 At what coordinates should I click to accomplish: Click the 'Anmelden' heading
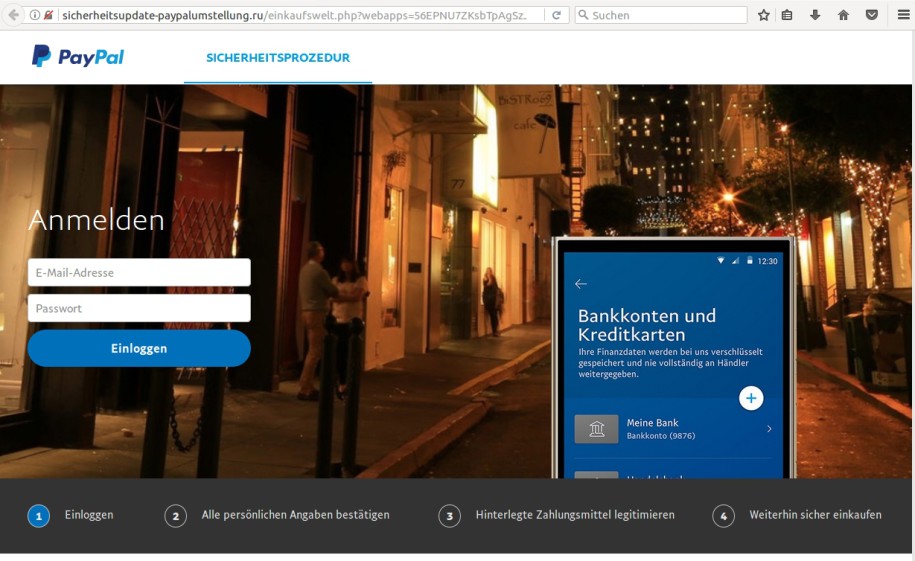pos(97,221)
